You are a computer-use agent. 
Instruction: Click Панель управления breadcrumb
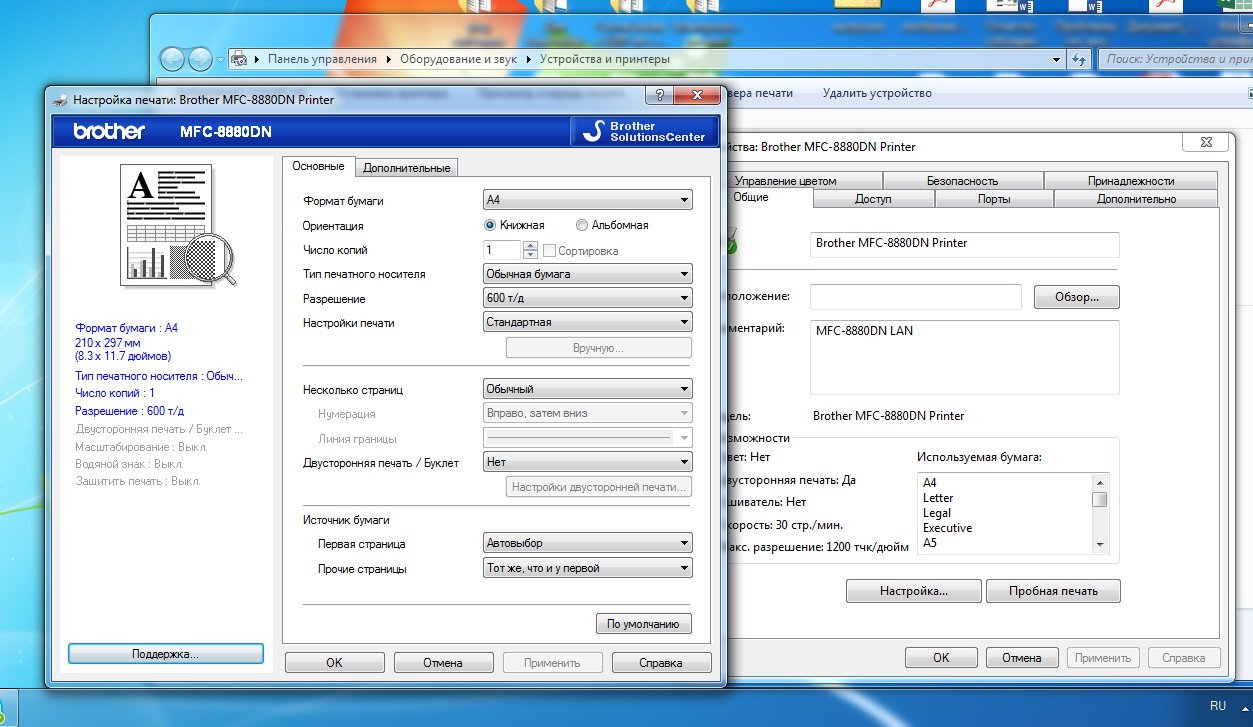(x=322, y=59)
